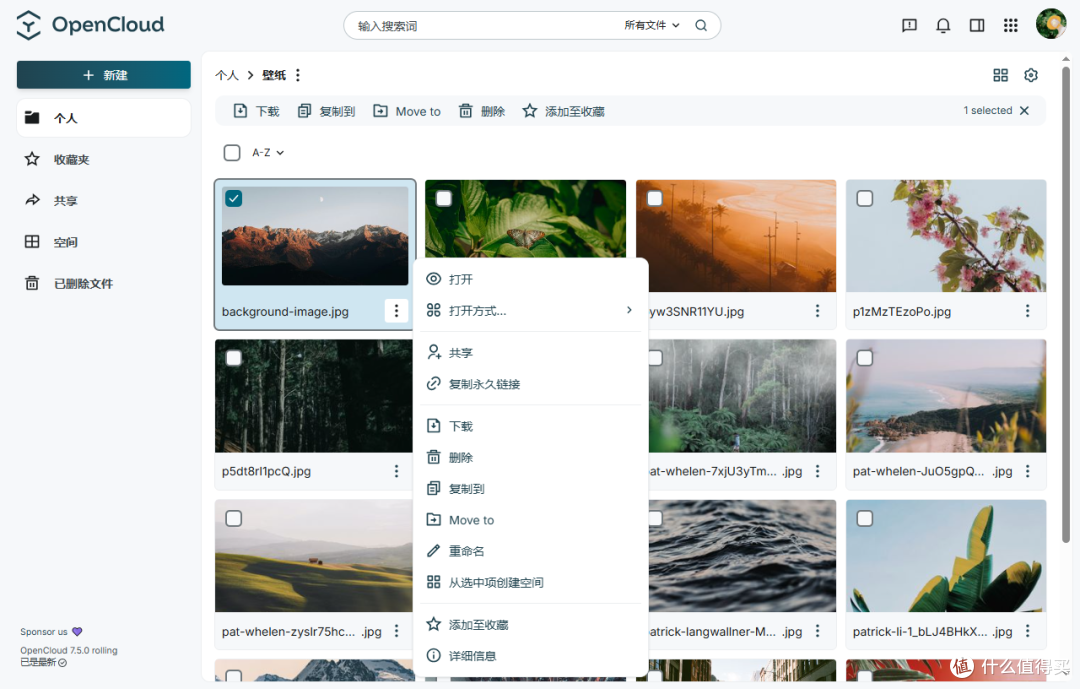This screenshot has width=1080, height=689.
Task: Clear selection with the X icon
Action: 1024,110
